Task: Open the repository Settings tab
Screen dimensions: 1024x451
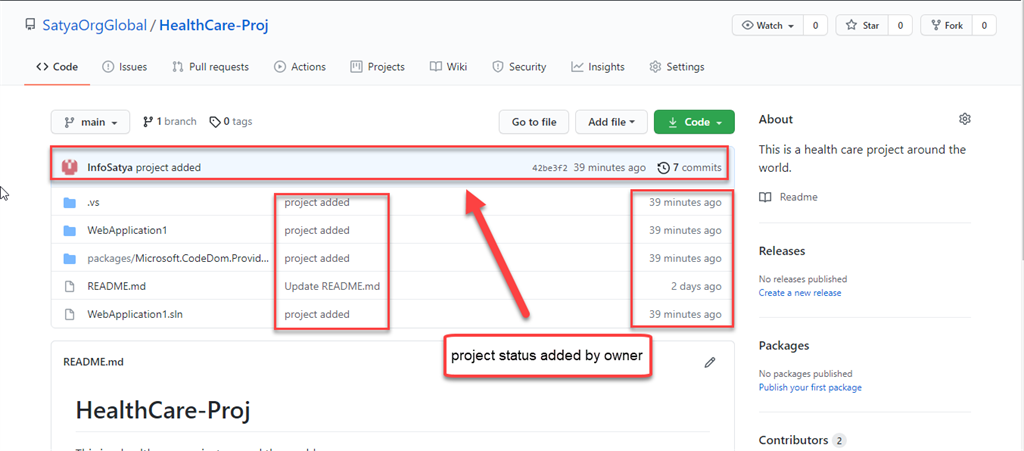Action: point(677,67)
